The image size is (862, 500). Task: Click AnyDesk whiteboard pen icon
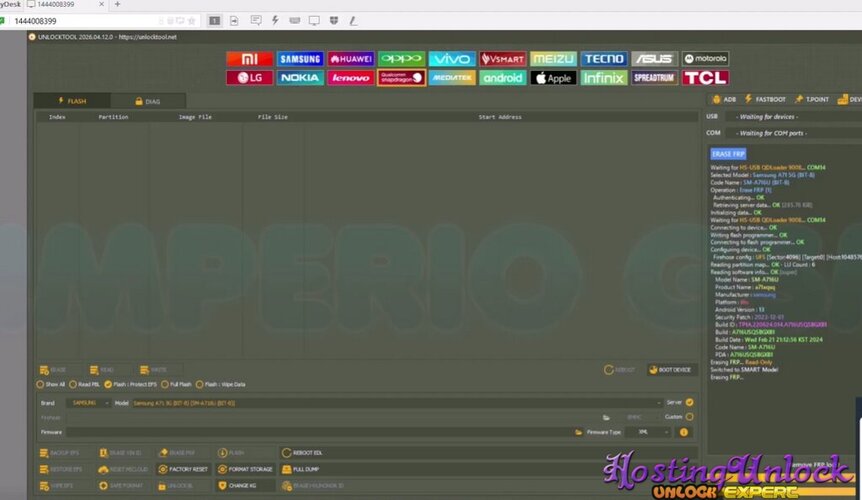point(353,21)
